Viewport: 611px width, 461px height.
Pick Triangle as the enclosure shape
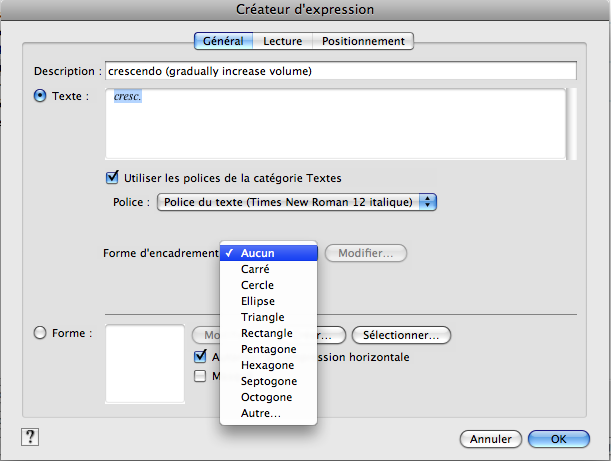pos(262,317)
